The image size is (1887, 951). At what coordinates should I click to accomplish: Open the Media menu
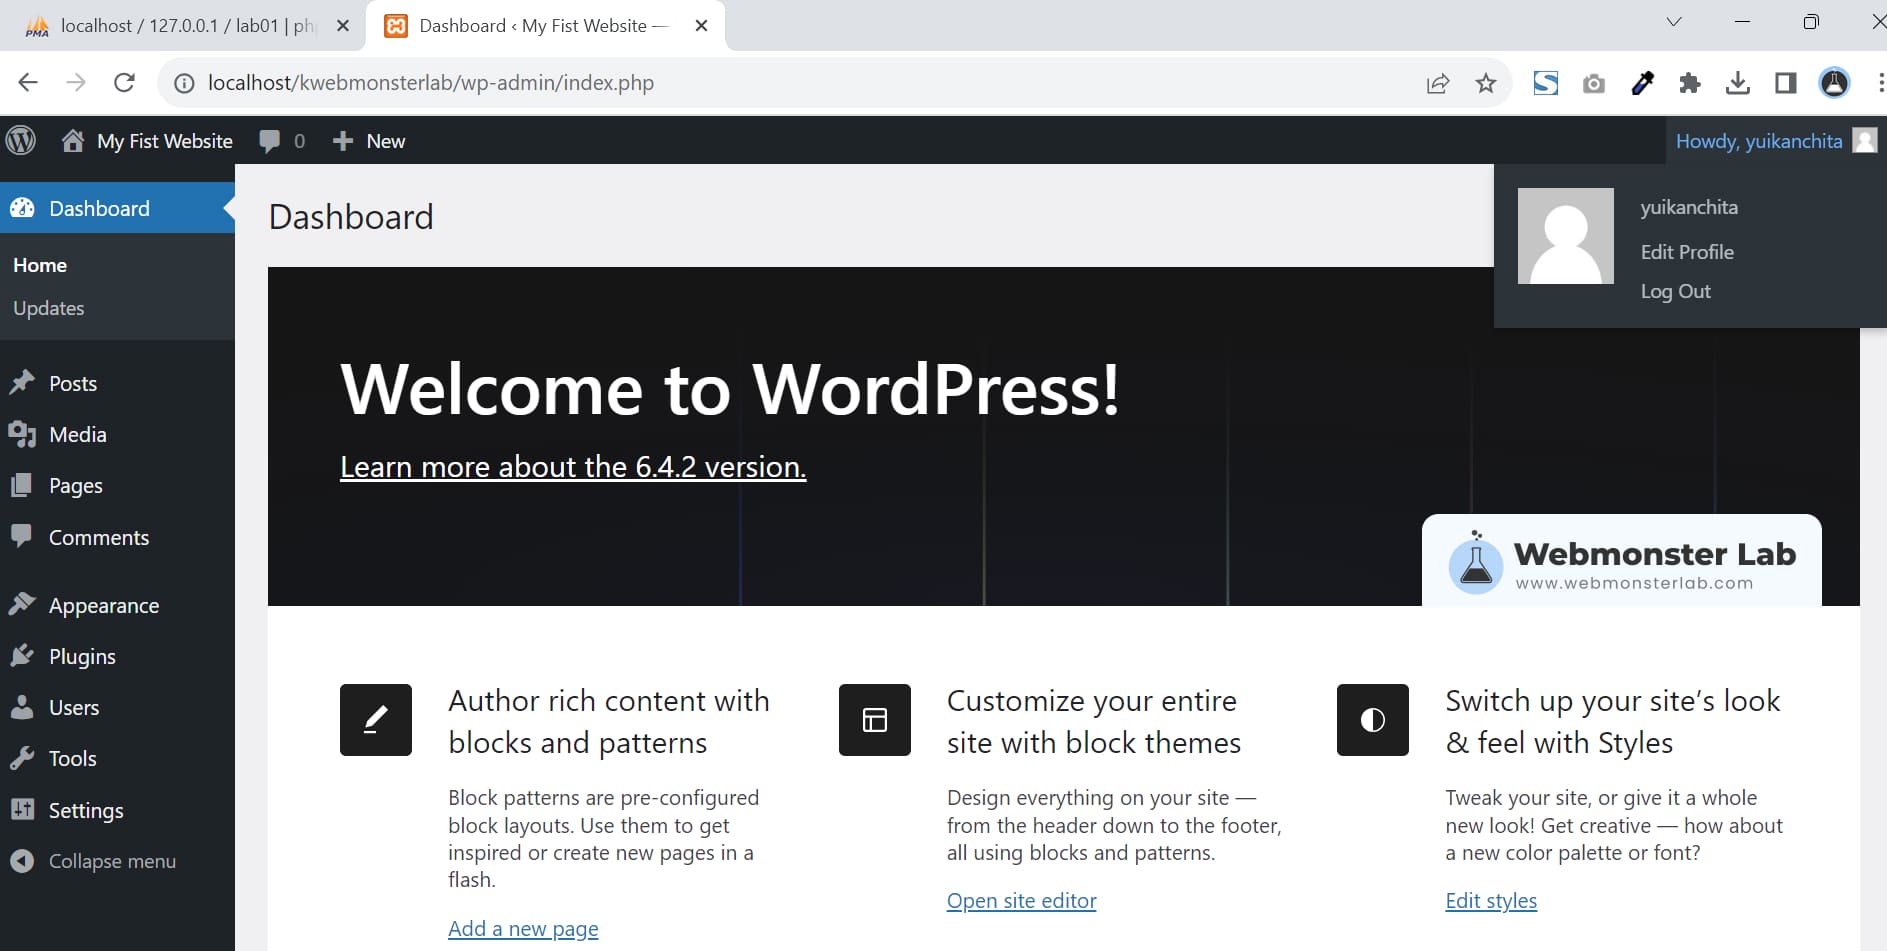pyautogui.click(x=78, y=434)
